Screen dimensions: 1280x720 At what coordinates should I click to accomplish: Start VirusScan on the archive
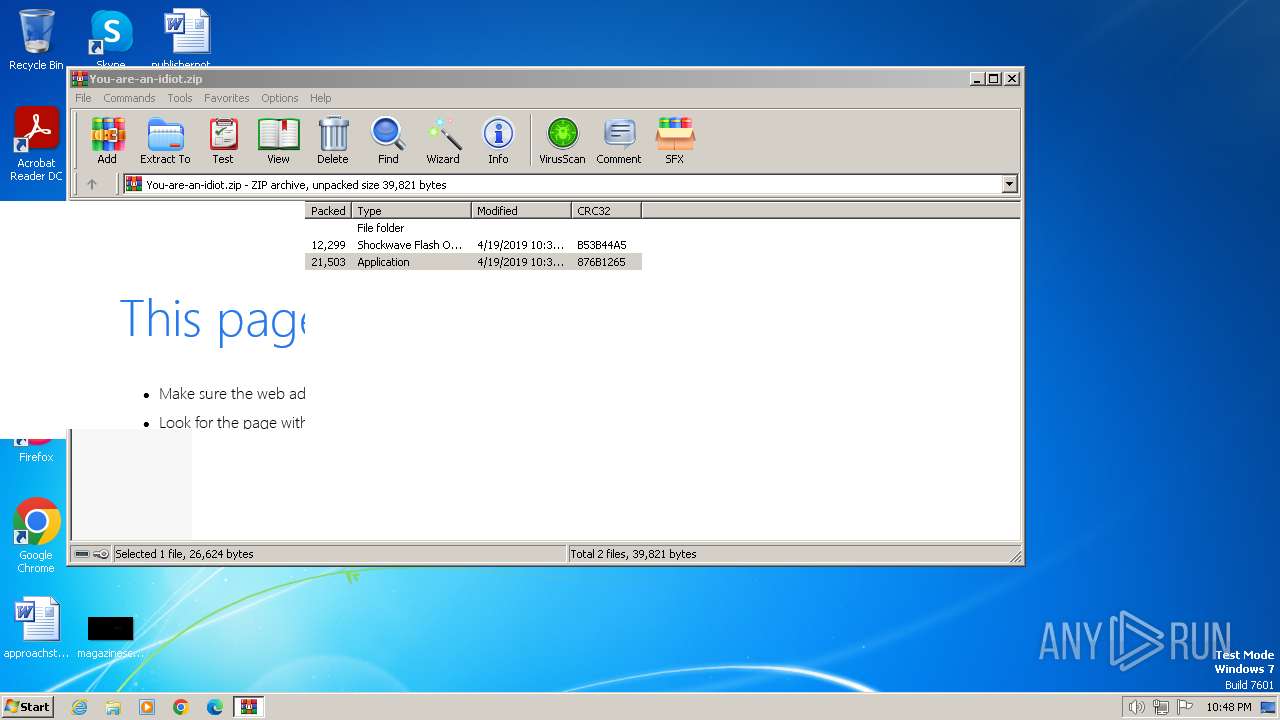562,141
